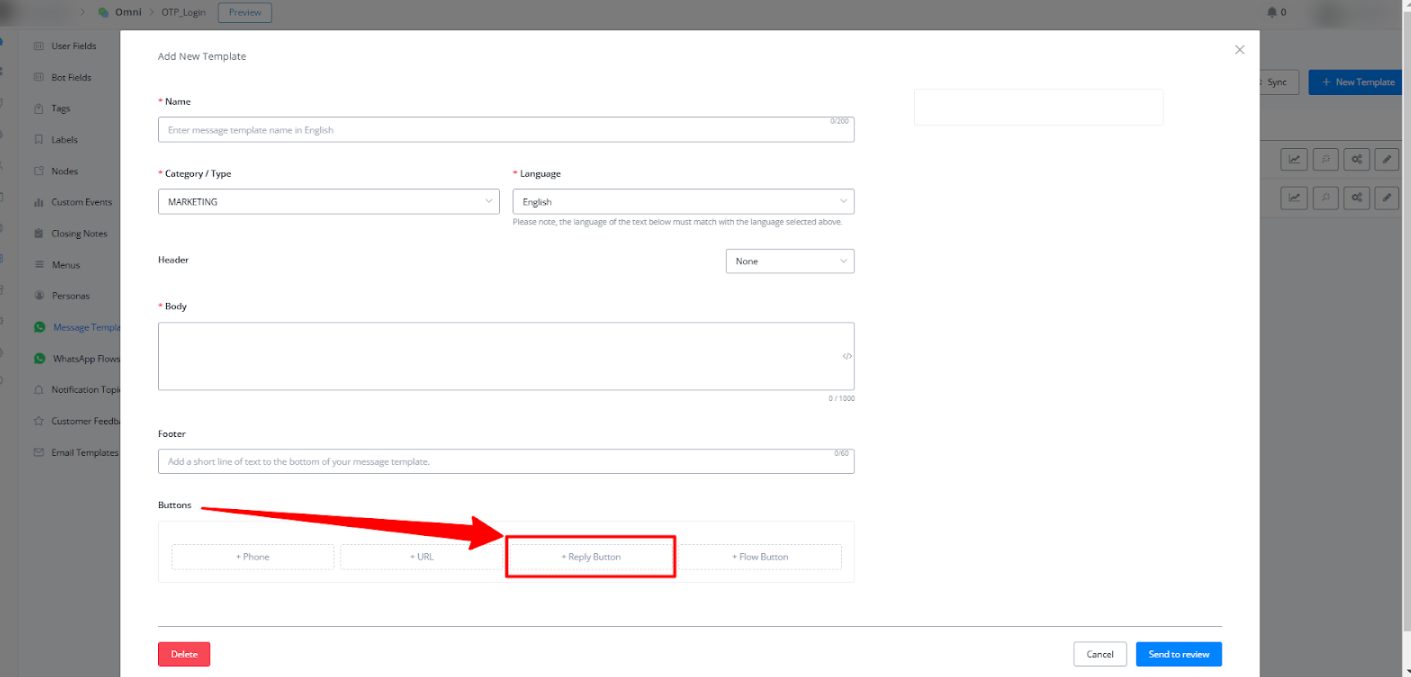Close the Add New Template dialog
This screenshot has width=1411, height=677.
tap(1239, 49)
